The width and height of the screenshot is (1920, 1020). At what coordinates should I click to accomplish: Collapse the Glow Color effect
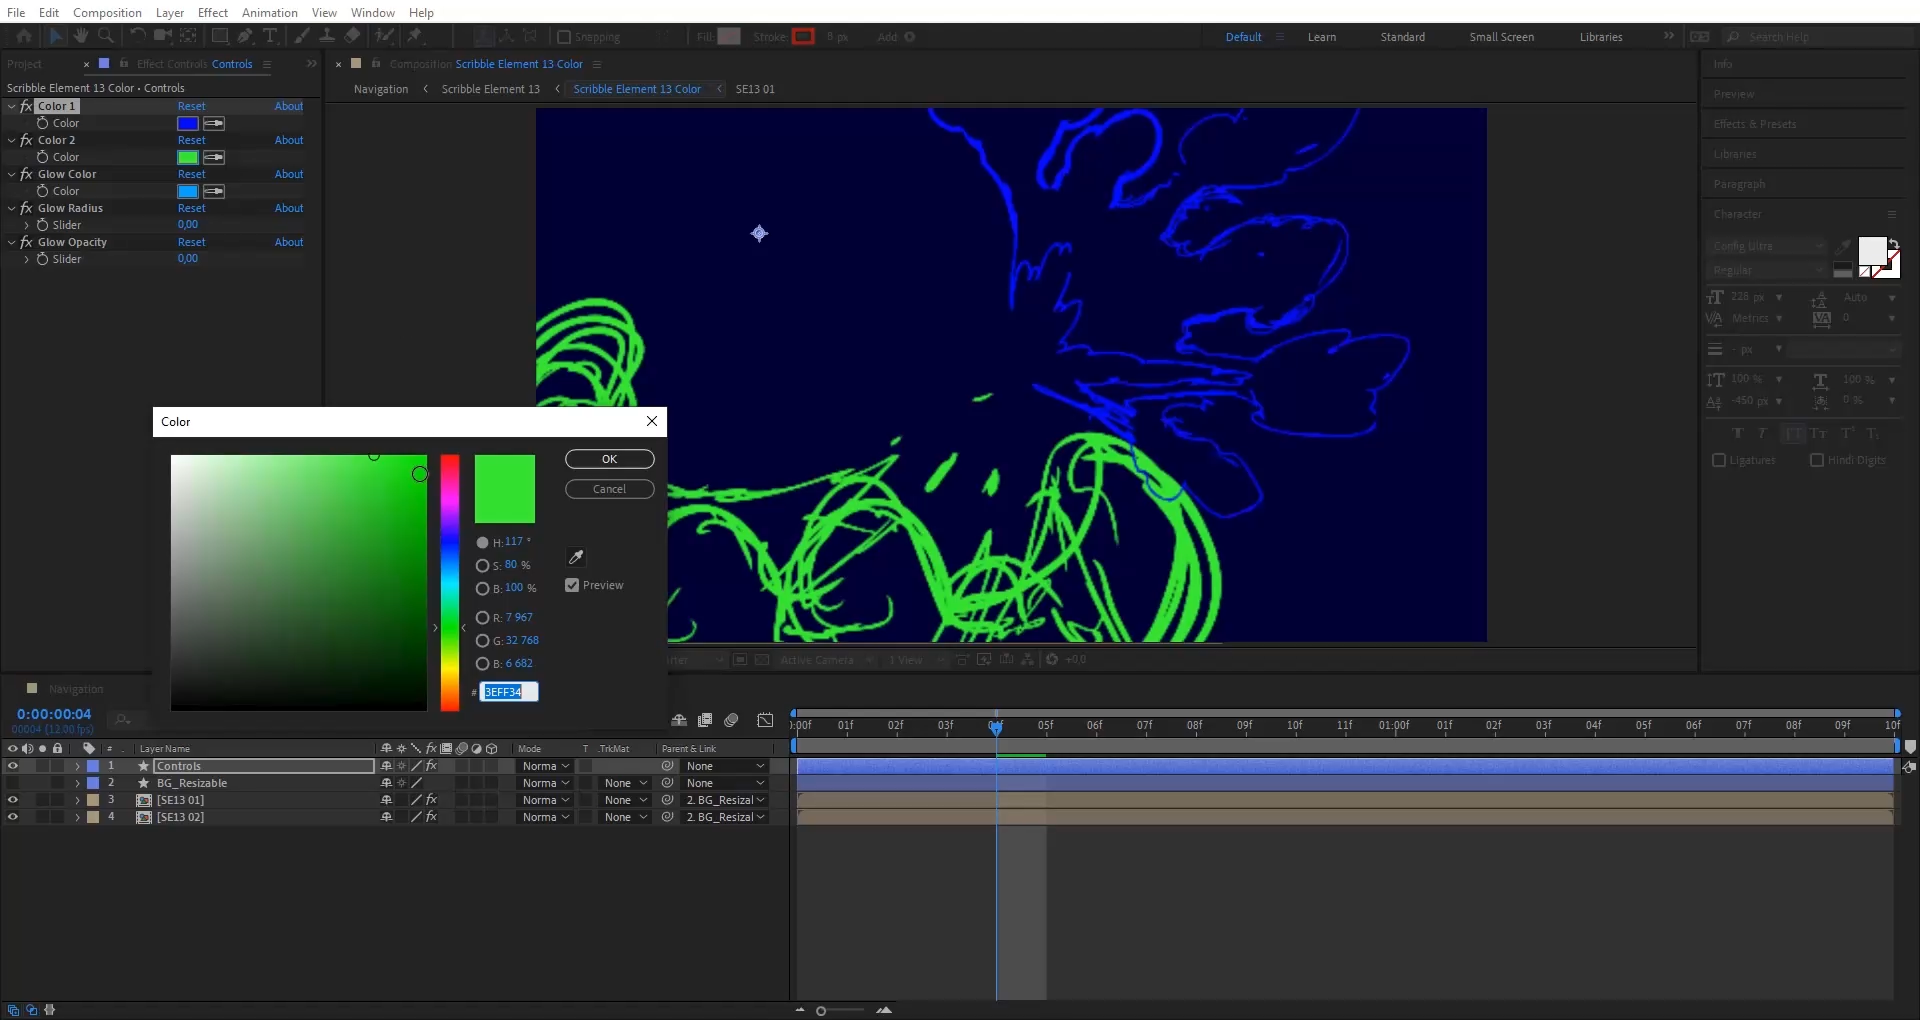[11, 174]
